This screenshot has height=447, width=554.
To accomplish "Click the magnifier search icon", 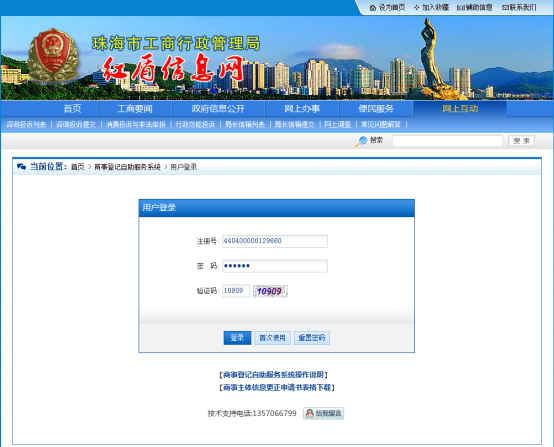I will point(361,141).
